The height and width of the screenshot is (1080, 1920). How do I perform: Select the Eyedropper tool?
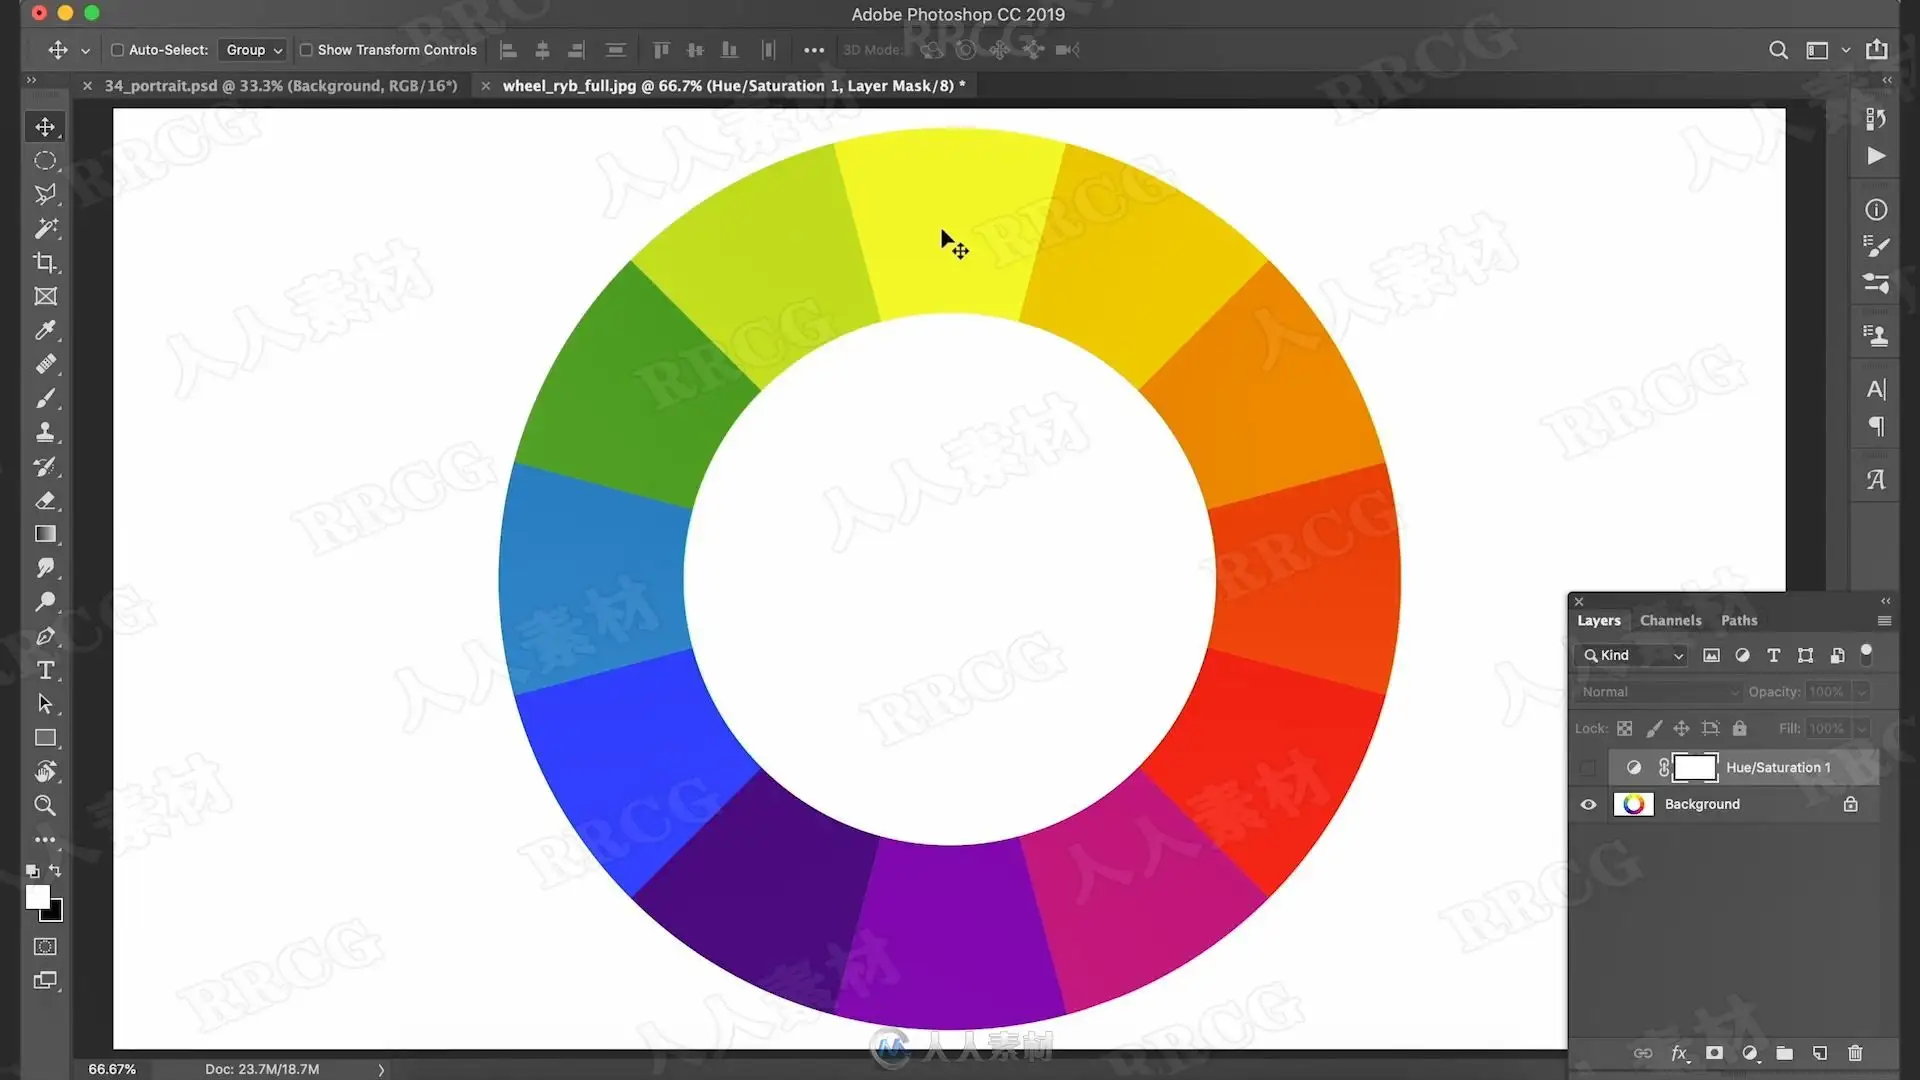pyautogui.click(x=45, y=331)
